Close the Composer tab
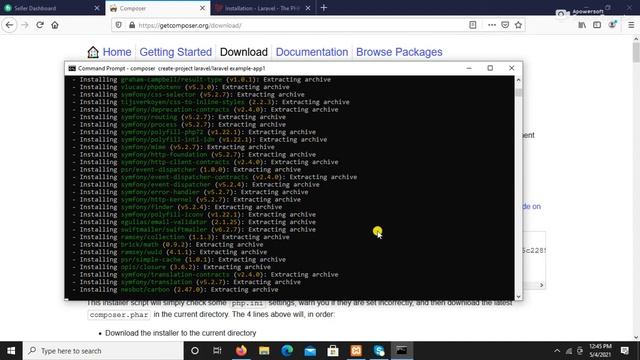This screenshot has width=640, height=360. (202, 8)
